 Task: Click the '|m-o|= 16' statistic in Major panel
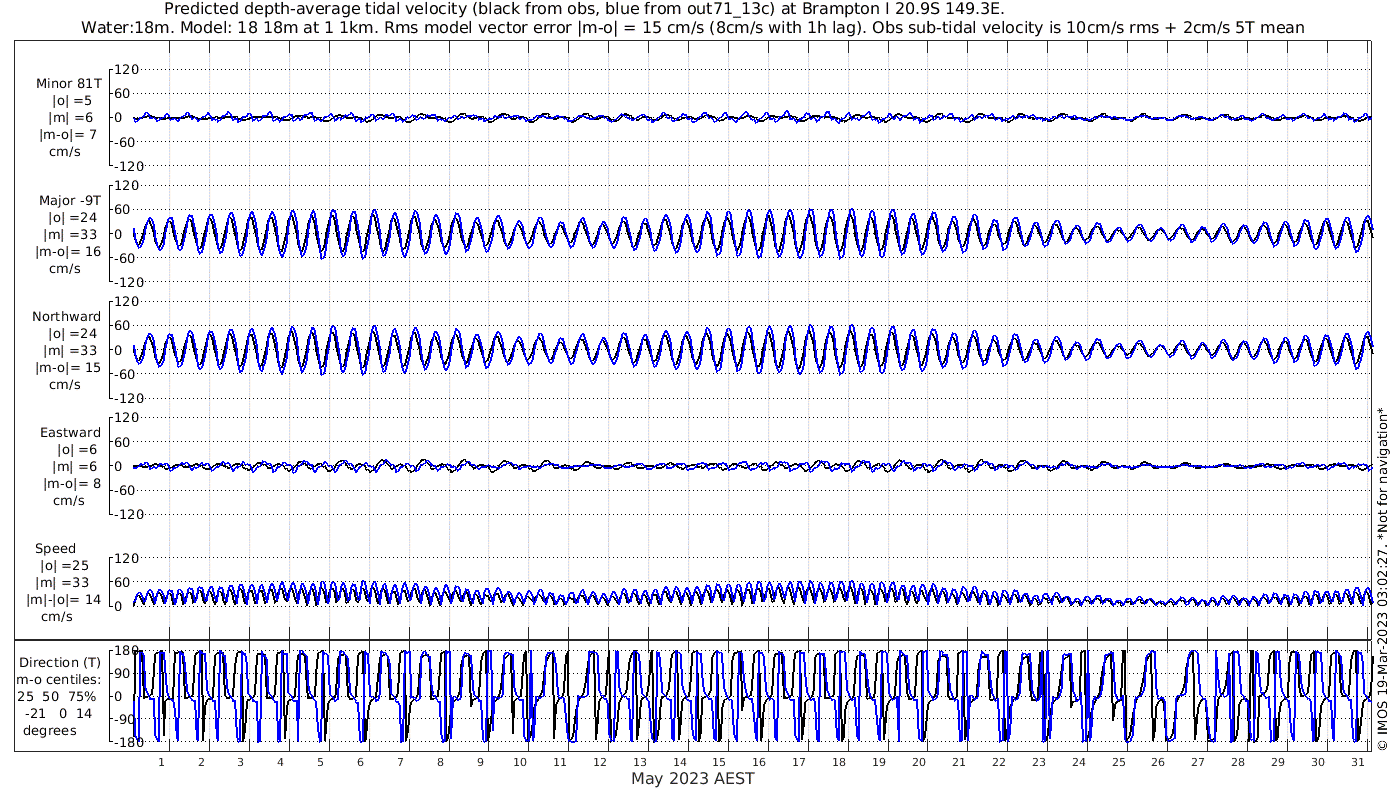click(x=68, y=251)
